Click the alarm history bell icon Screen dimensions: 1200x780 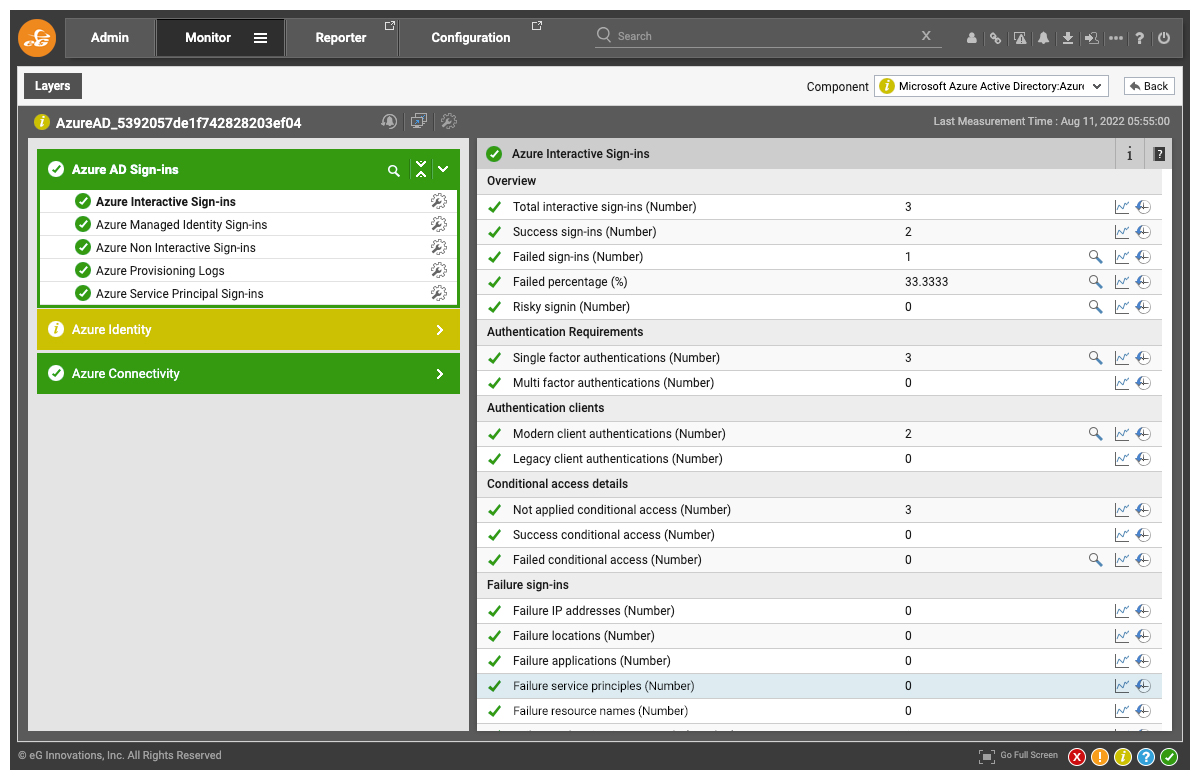coord(389,122)
